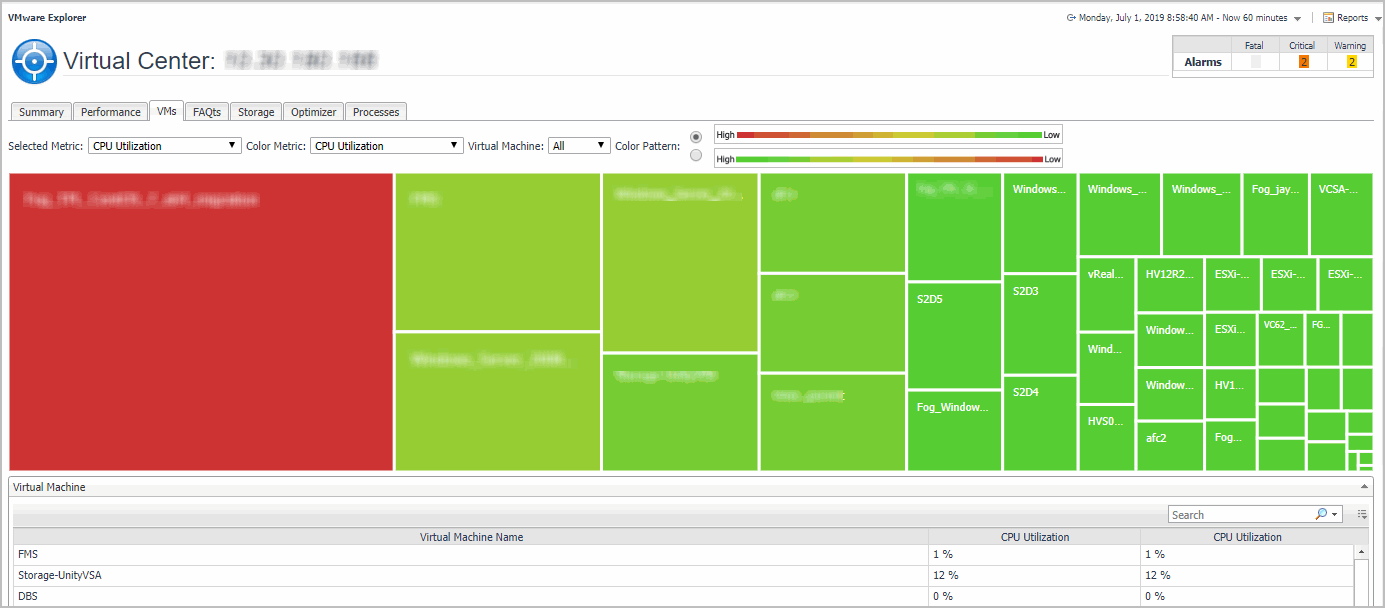
Task: Open the Reports menu icon
Action: click(x=1329, y=18)
